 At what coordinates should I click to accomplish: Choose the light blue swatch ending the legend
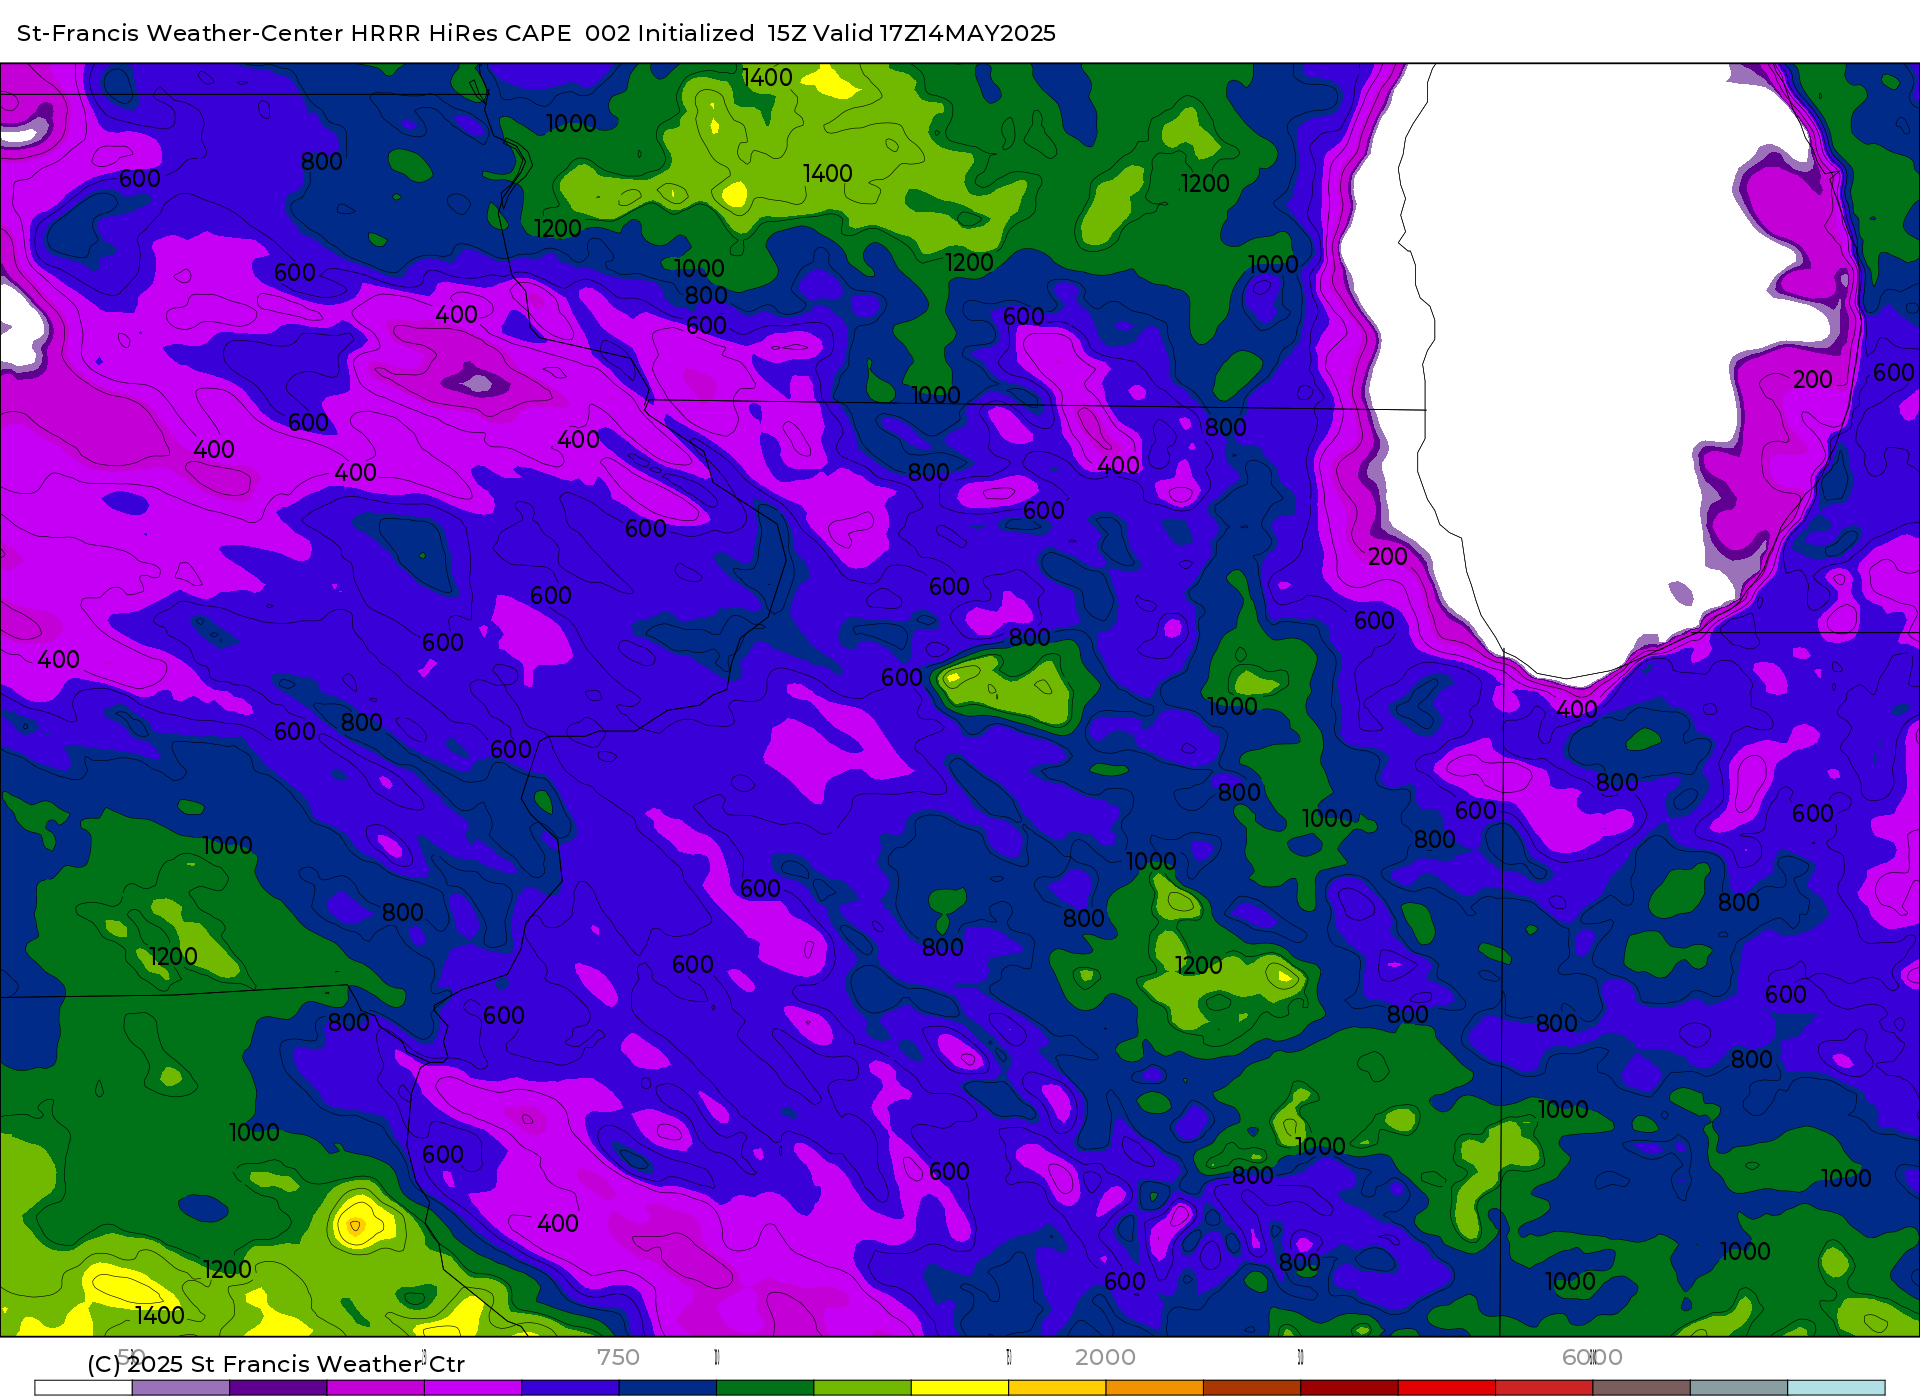[1836, 1388]
